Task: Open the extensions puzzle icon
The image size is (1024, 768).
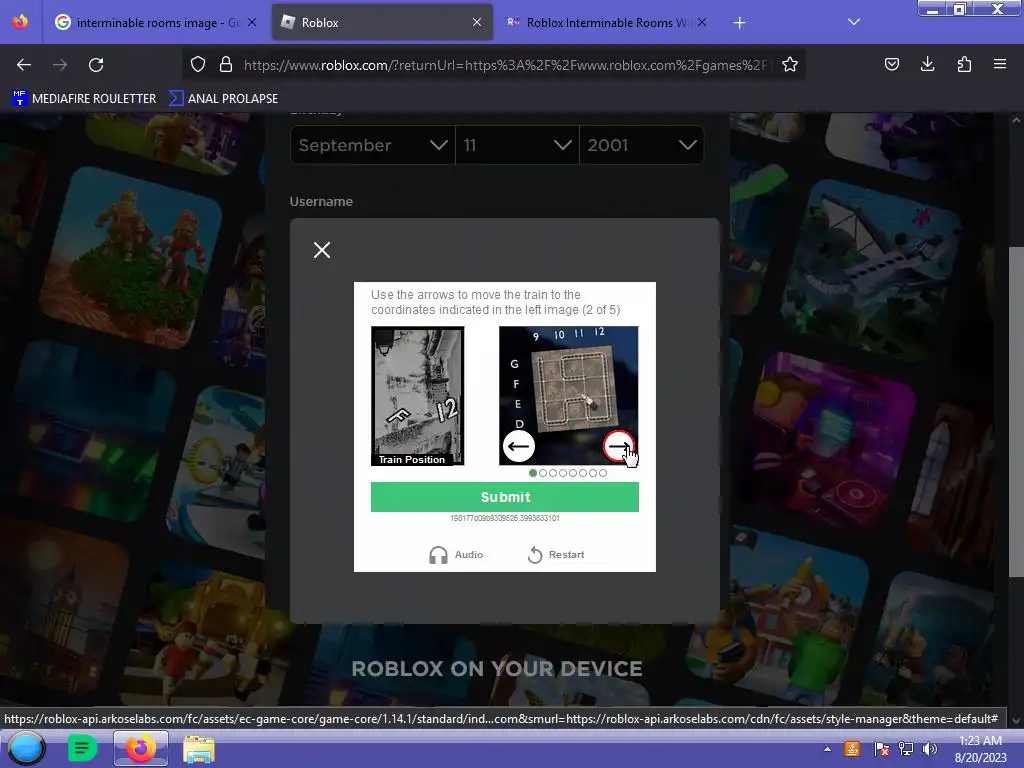Action: [964, 64]
